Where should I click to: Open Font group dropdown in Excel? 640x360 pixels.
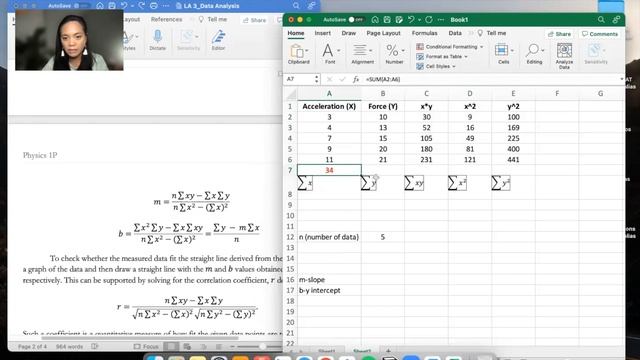click(x=330, y=54)
